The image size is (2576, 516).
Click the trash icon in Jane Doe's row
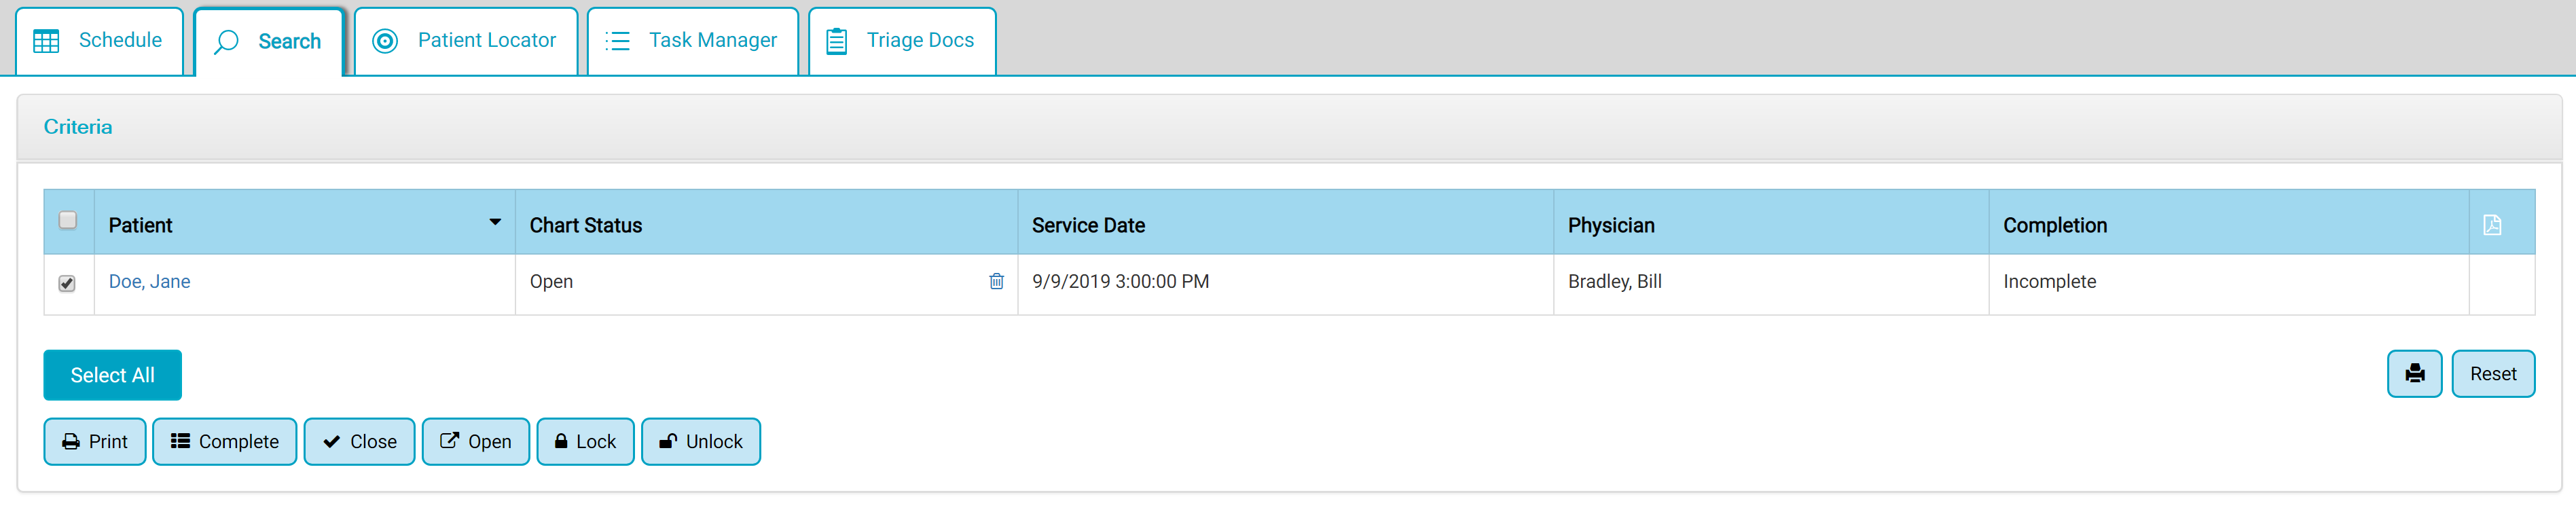[x=996, y=281]
